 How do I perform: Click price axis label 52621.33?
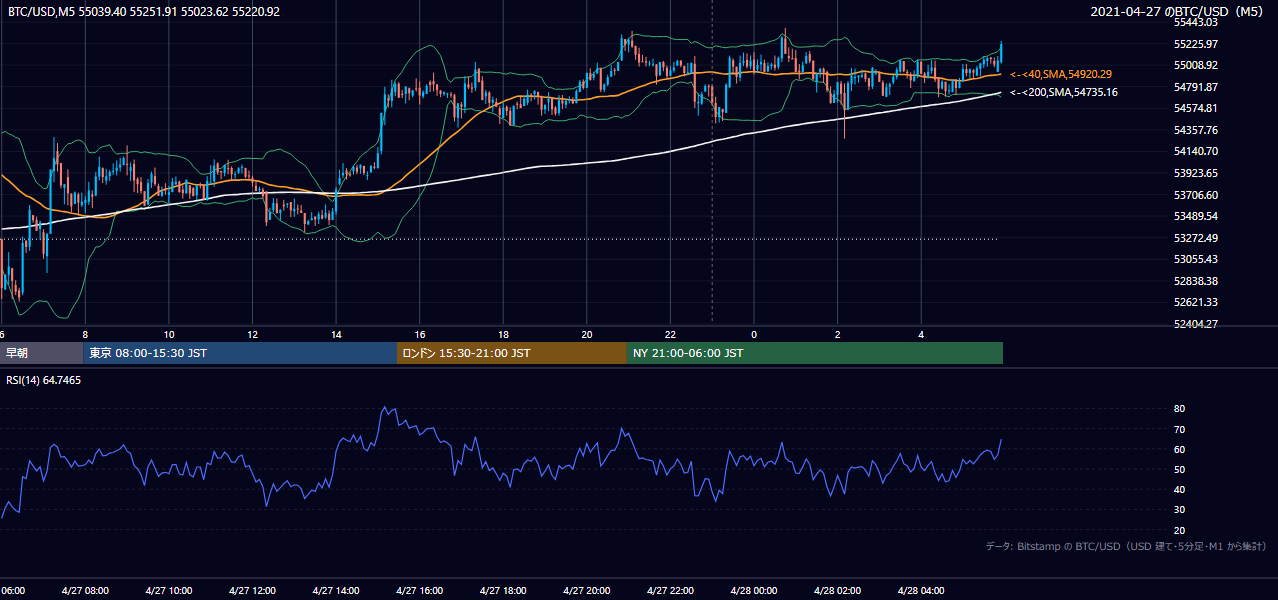(1195, 302)
